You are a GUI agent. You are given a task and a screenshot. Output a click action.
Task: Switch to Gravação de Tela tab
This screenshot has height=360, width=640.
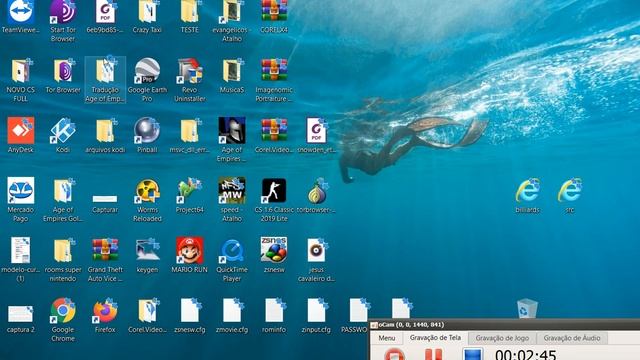point(435,338)
